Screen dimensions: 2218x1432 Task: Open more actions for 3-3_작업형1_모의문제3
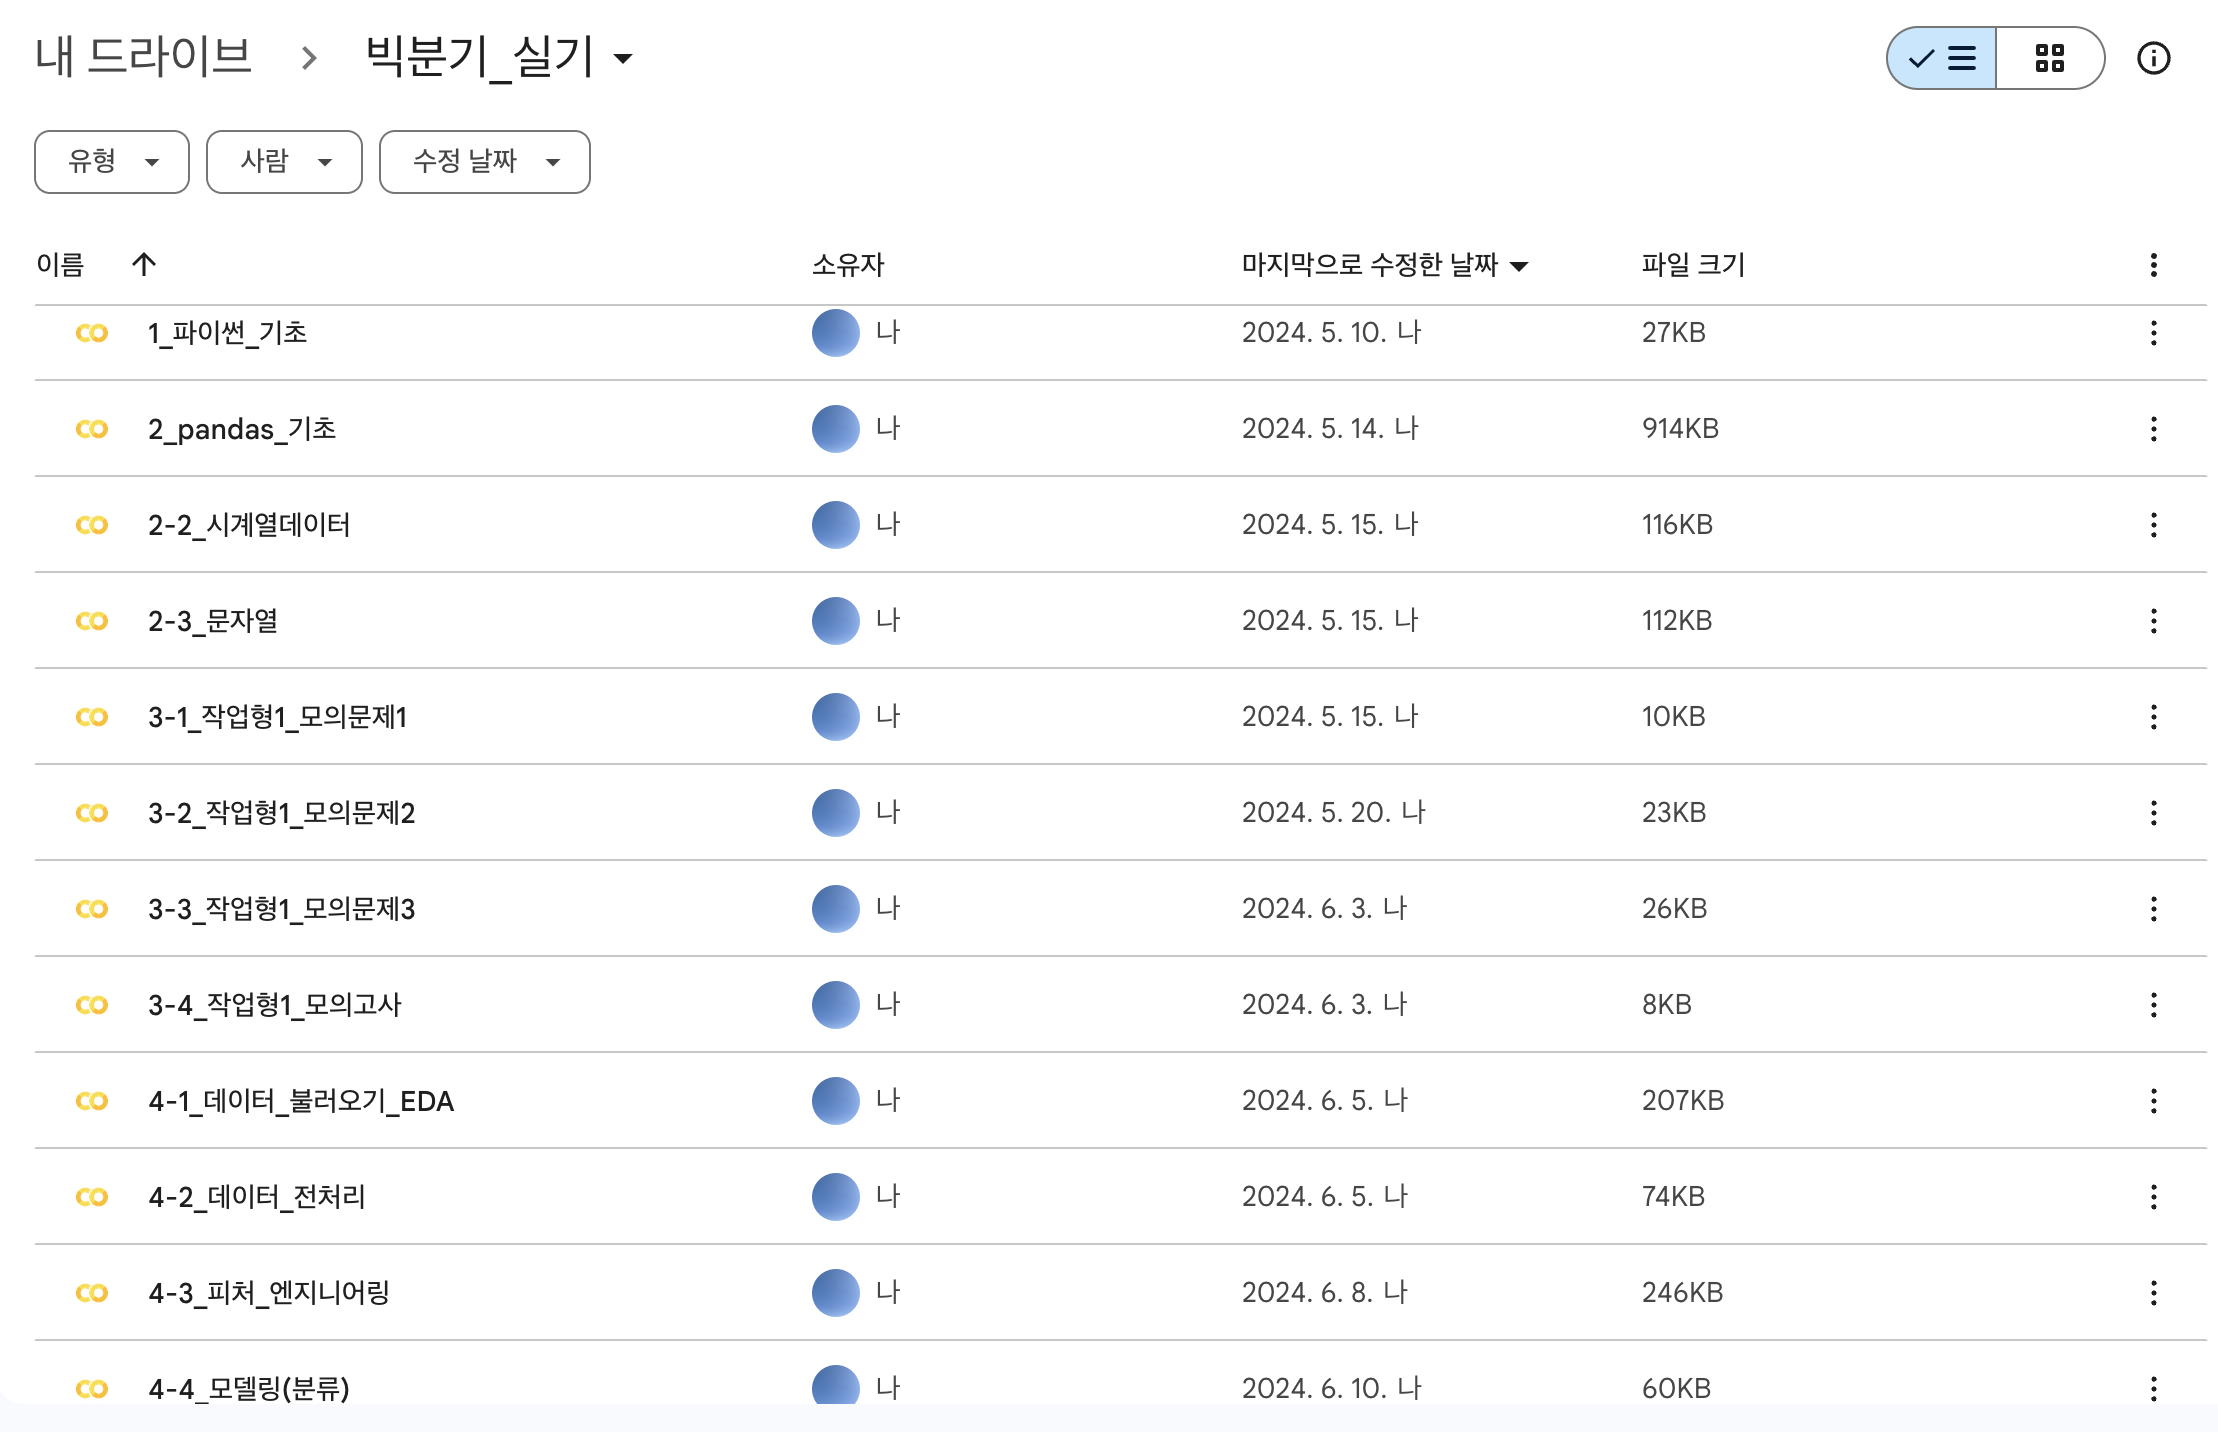2153,909
